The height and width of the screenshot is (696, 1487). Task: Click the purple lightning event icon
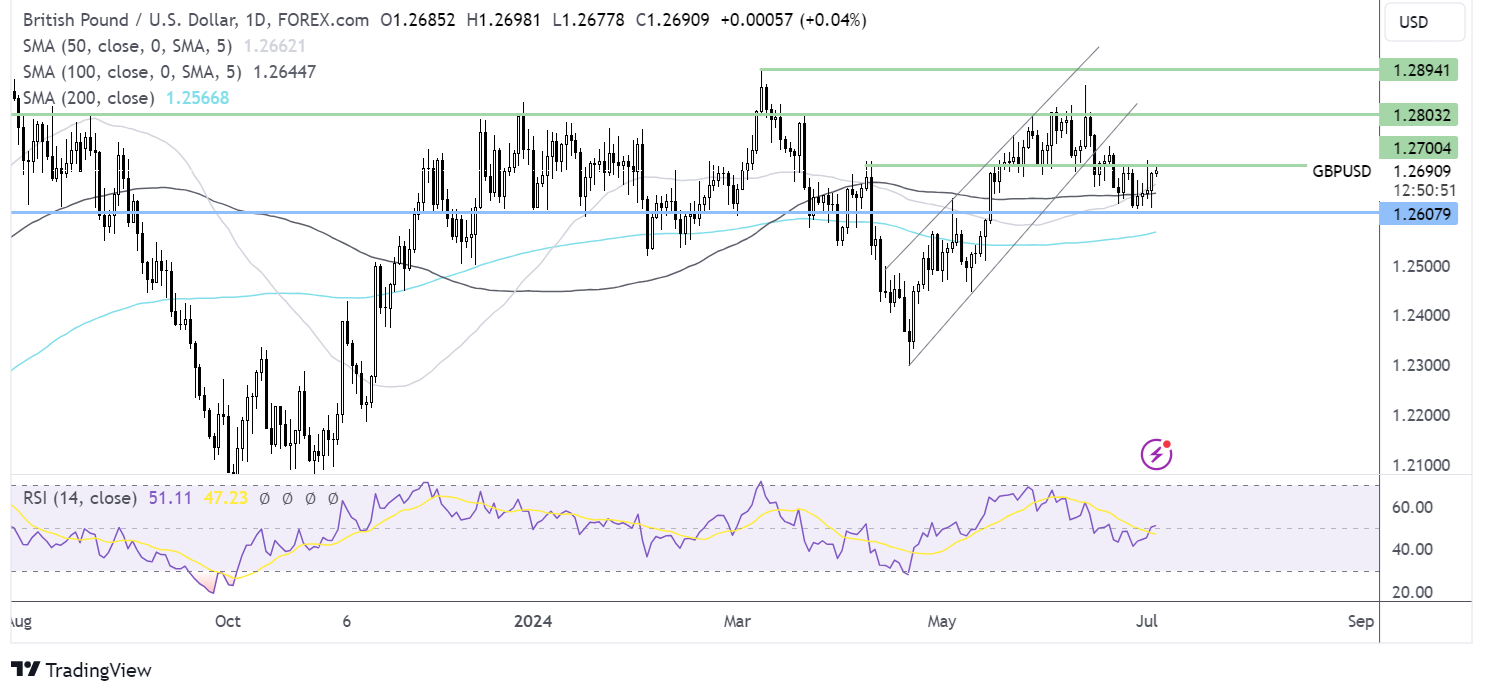click(1157, 454)
